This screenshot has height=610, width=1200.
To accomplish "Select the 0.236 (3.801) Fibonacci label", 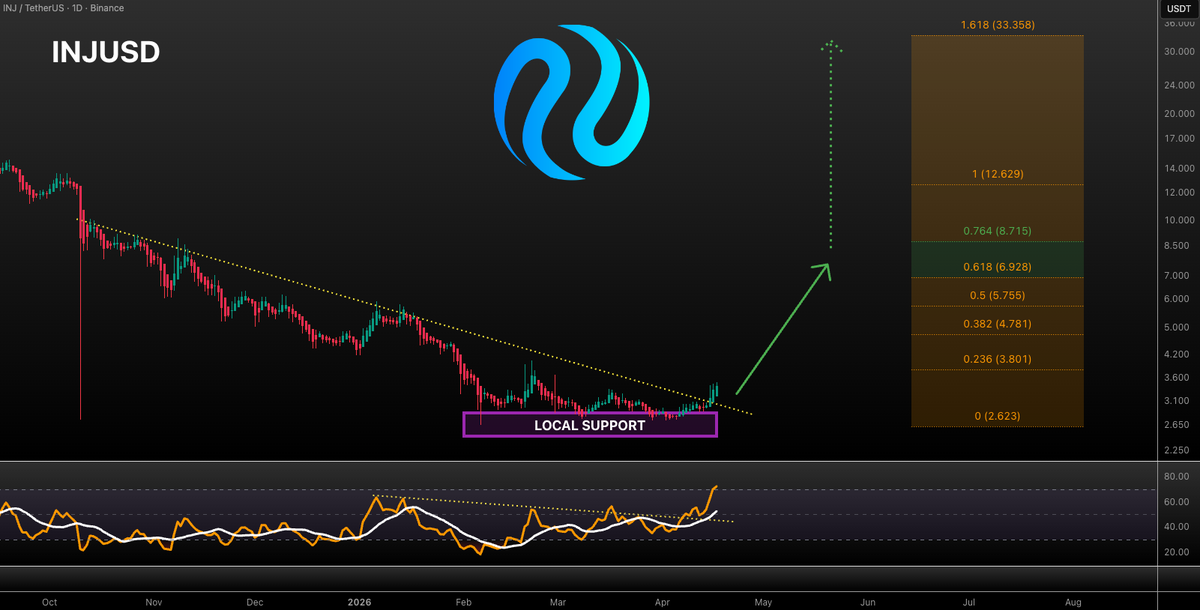I will tap(996, 359).
